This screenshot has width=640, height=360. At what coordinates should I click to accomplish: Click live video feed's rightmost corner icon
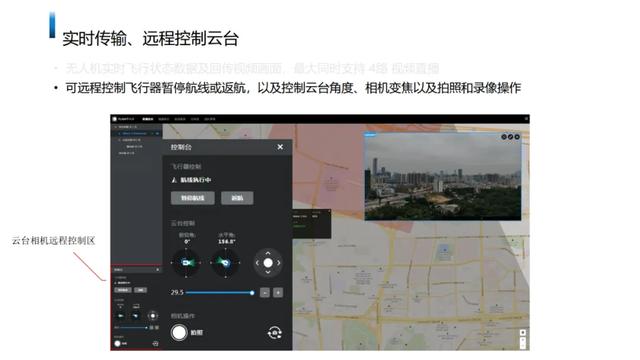[x=517, y=137]
